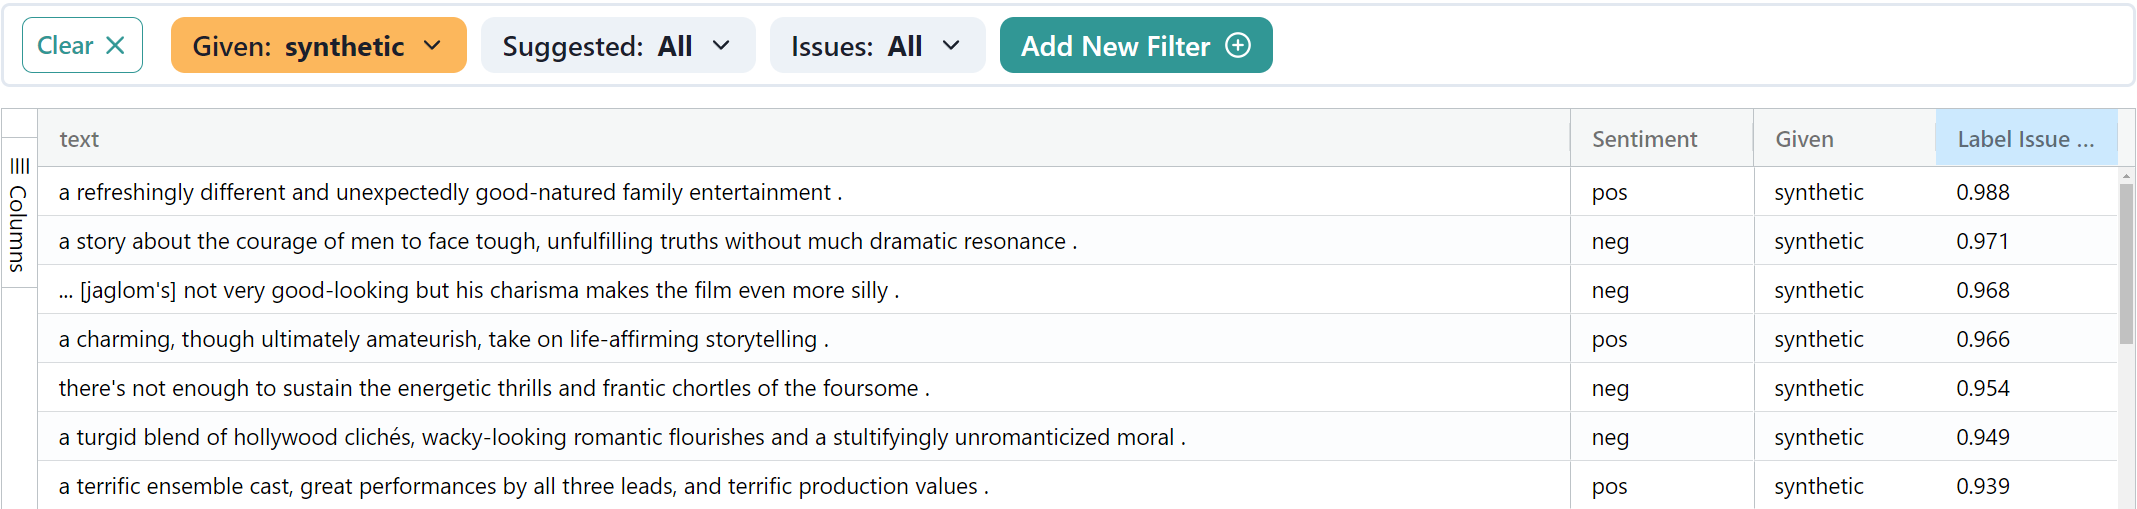
Task: Click the Clear filters button
Action: coord(82,45)
